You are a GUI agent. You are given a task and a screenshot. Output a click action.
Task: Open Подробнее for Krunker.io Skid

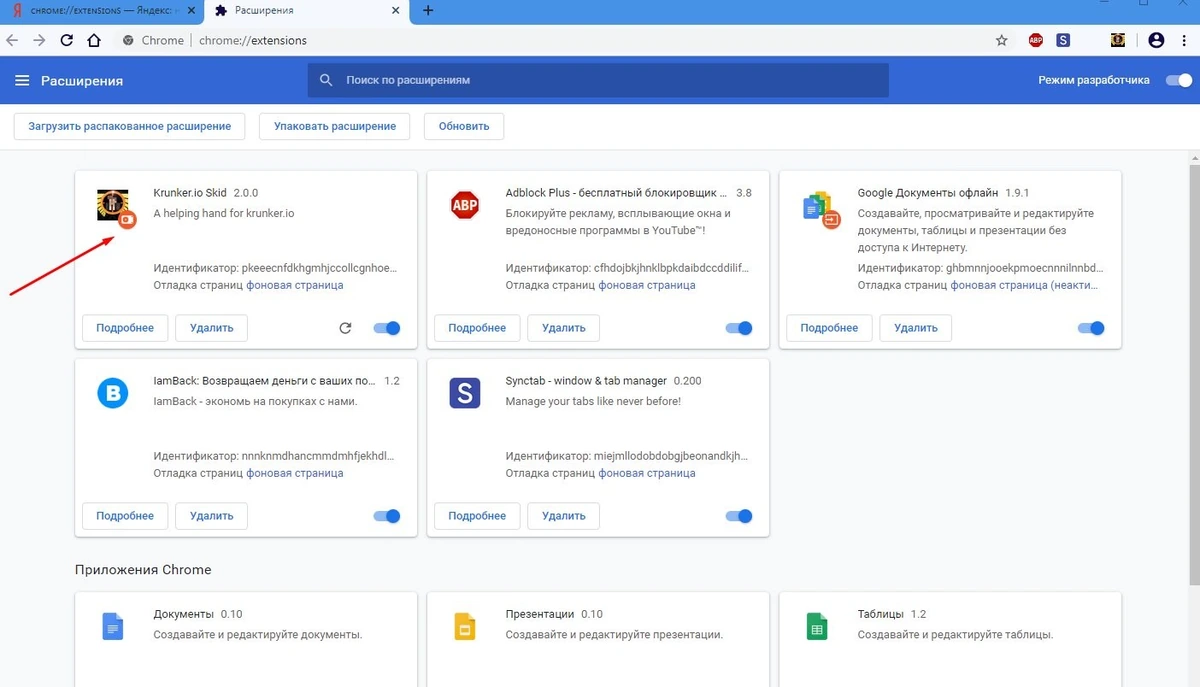125,328
